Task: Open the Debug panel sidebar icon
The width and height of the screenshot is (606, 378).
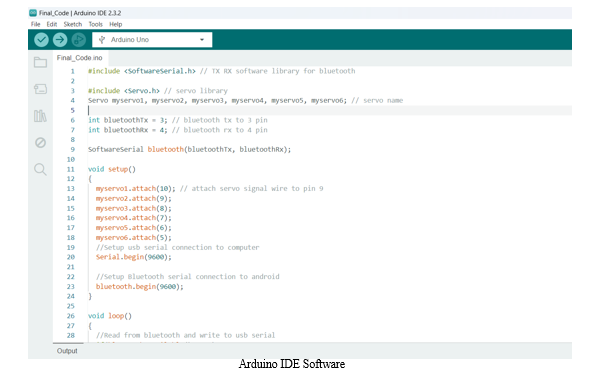Action: coord(40,143)
